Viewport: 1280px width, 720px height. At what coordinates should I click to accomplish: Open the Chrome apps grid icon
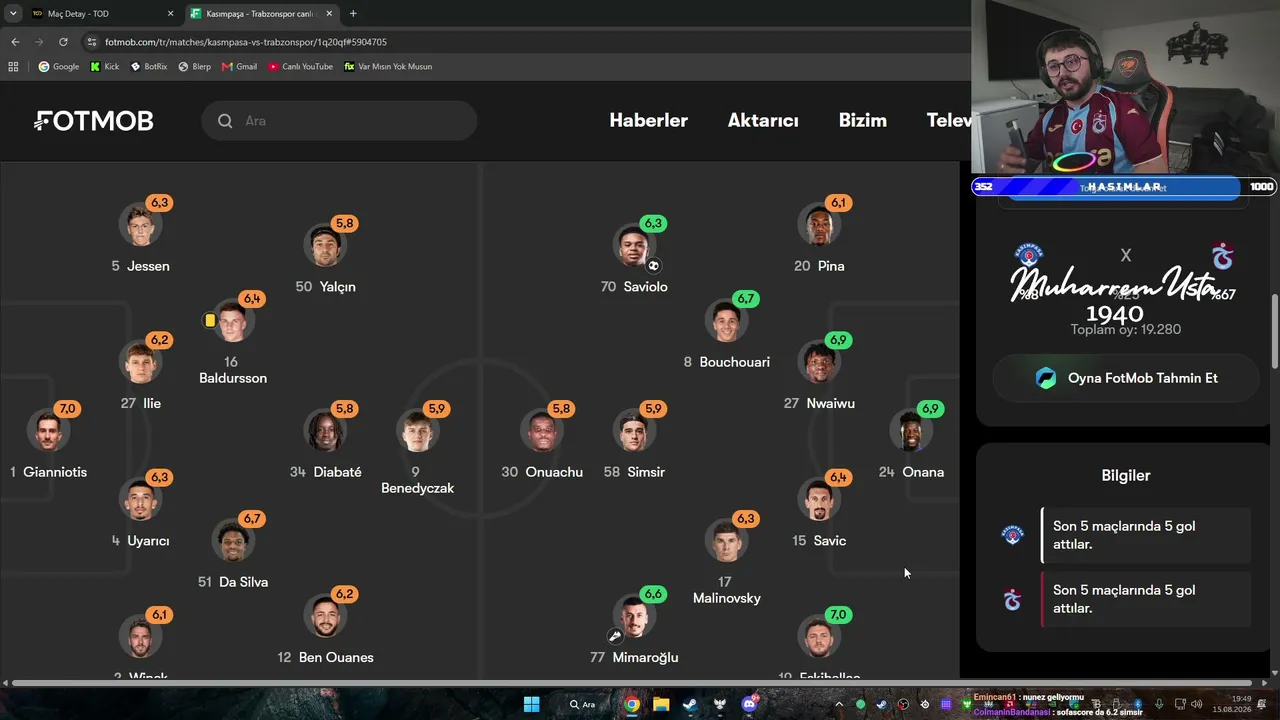[x=13, y=67]
